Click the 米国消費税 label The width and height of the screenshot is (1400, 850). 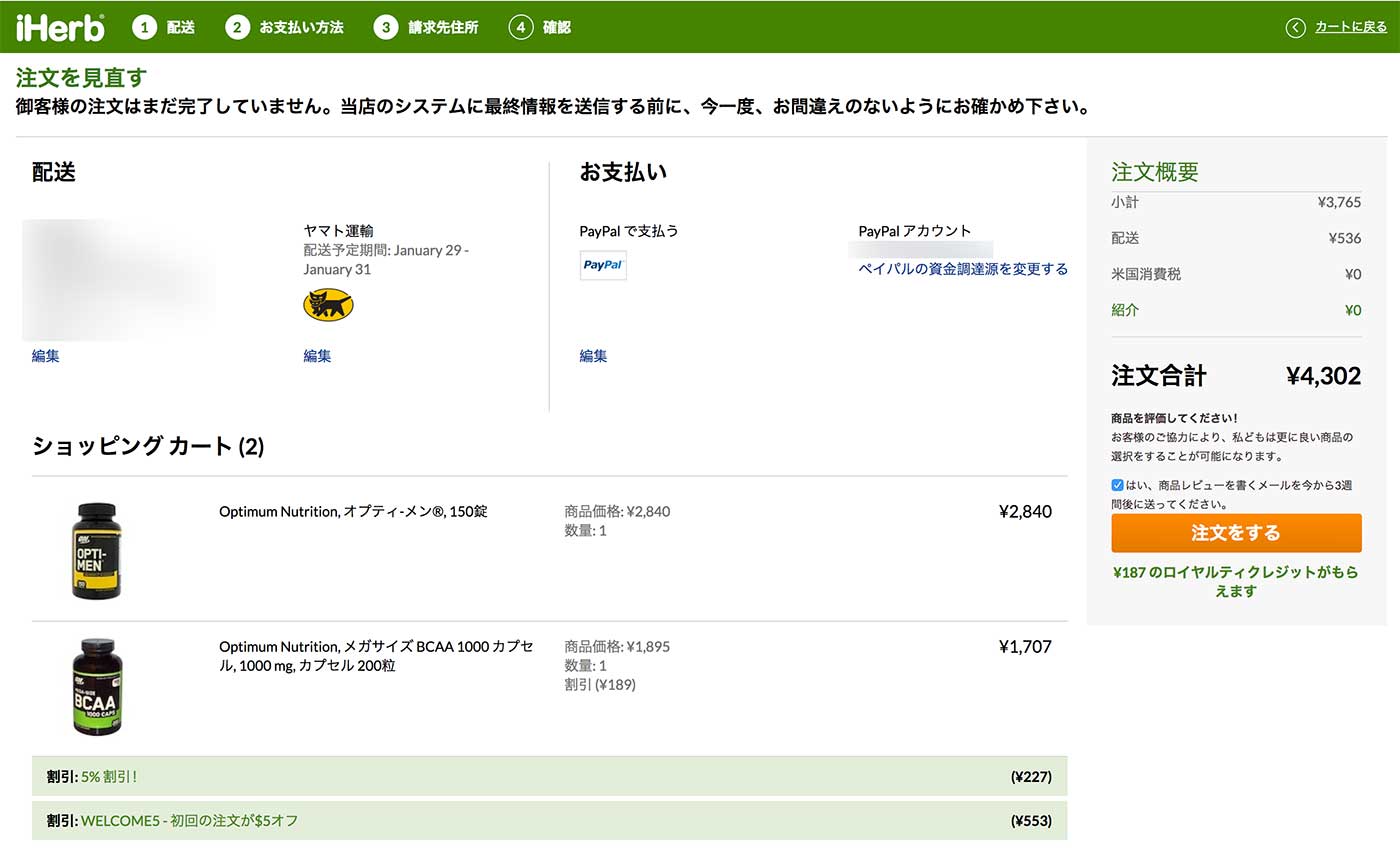click(x=1146, y=274)
